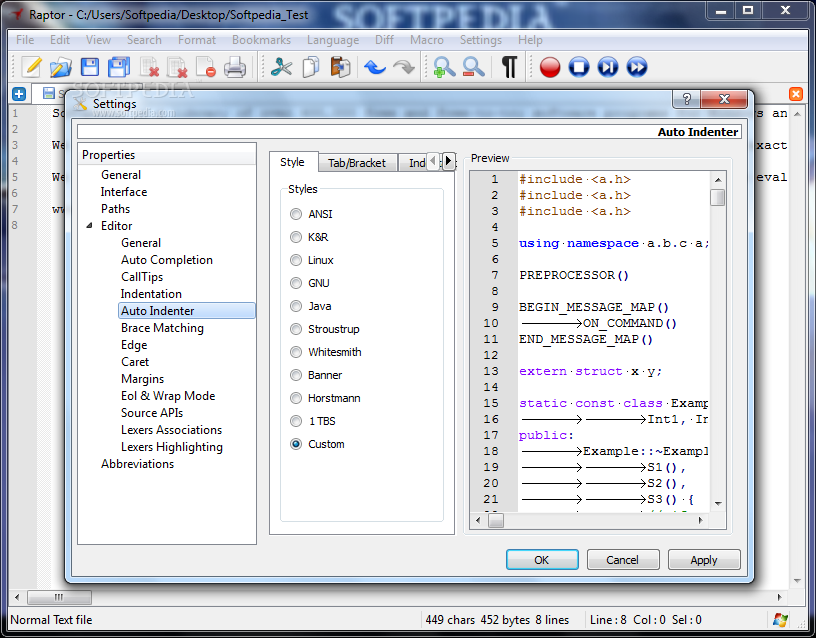This screenshot has width=816, height=638.
Task: Paste from clipboard icon
Action: pyautogui.click(x=340, y=67)
